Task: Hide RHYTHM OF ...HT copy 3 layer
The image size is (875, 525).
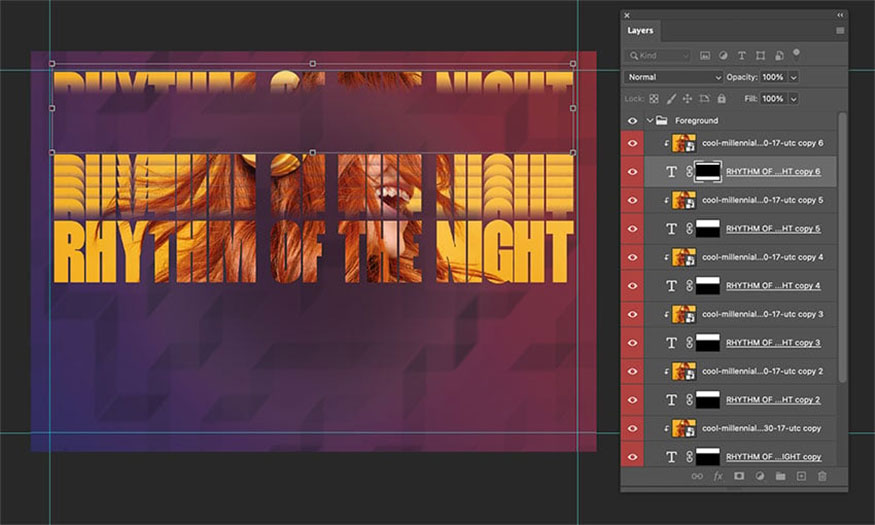Action: [632, 343]
